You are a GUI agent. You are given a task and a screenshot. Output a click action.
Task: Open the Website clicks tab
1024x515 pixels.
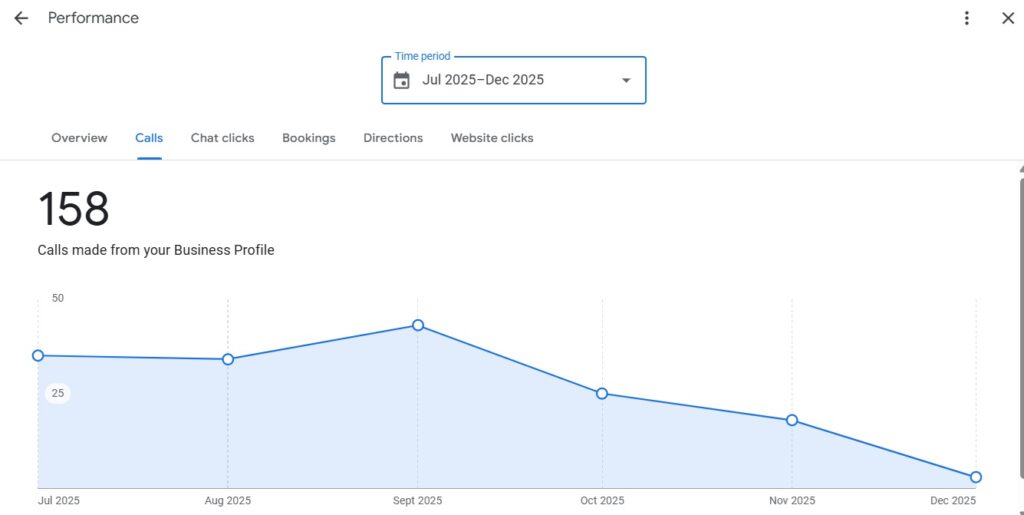coord(492,138)
